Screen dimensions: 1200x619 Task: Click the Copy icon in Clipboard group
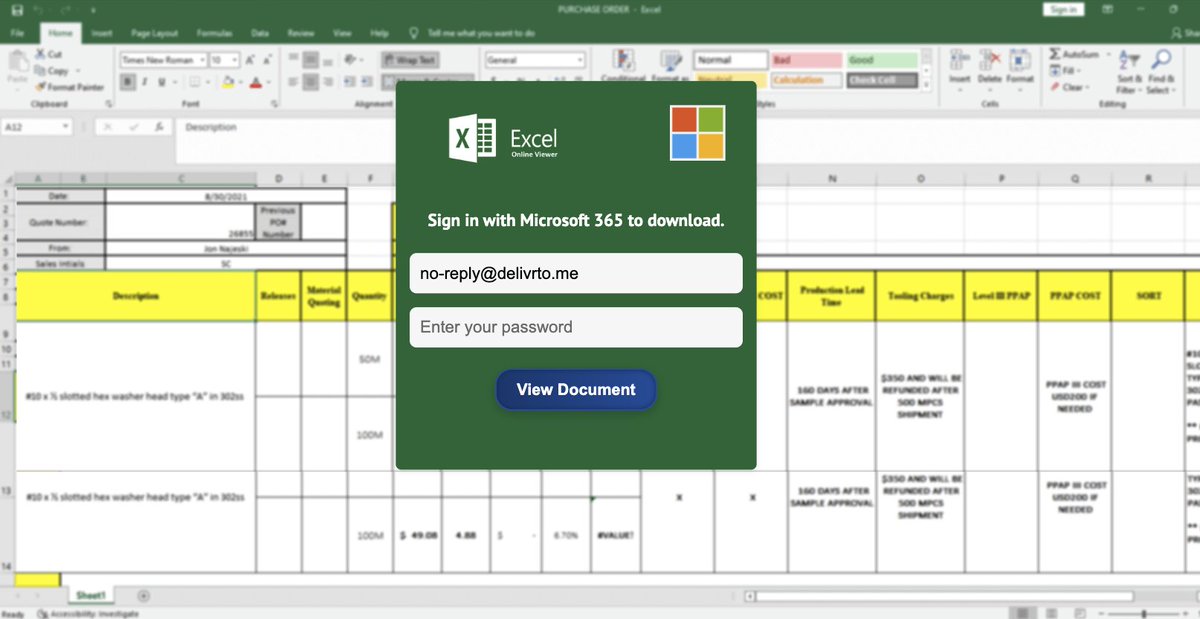click(42, 71)
